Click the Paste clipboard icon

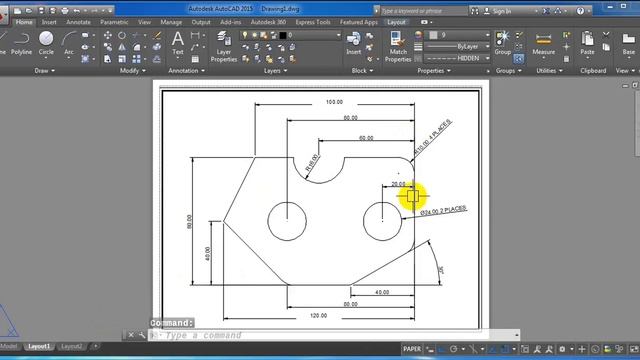coord(587,43)
